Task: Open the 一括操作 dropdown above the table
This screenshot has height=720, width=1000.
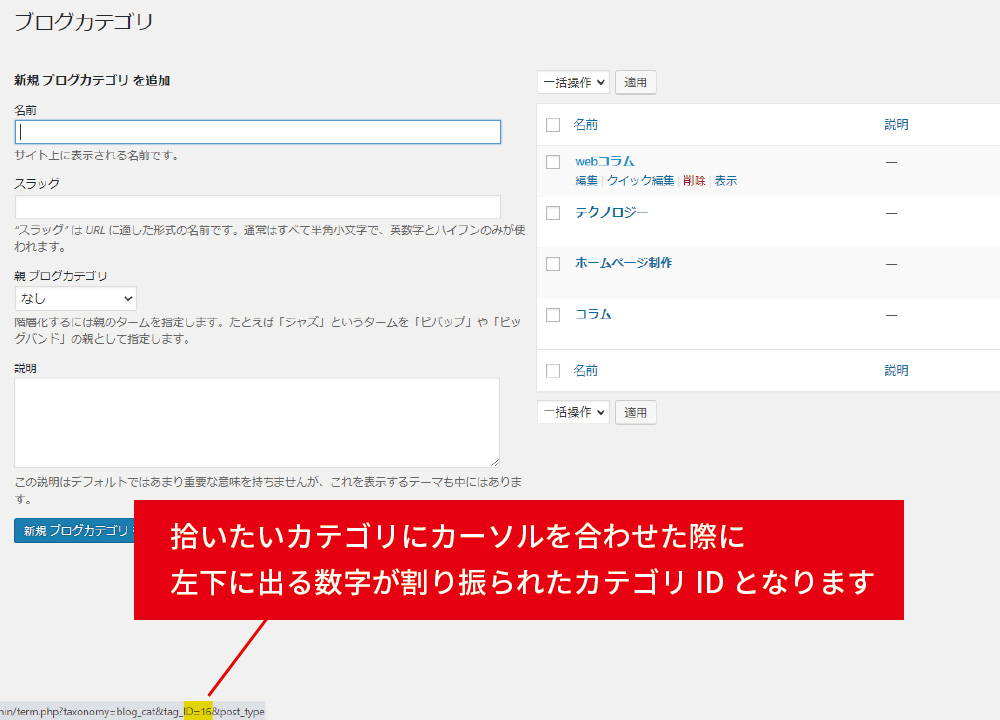Action: [x=573, y=83]
